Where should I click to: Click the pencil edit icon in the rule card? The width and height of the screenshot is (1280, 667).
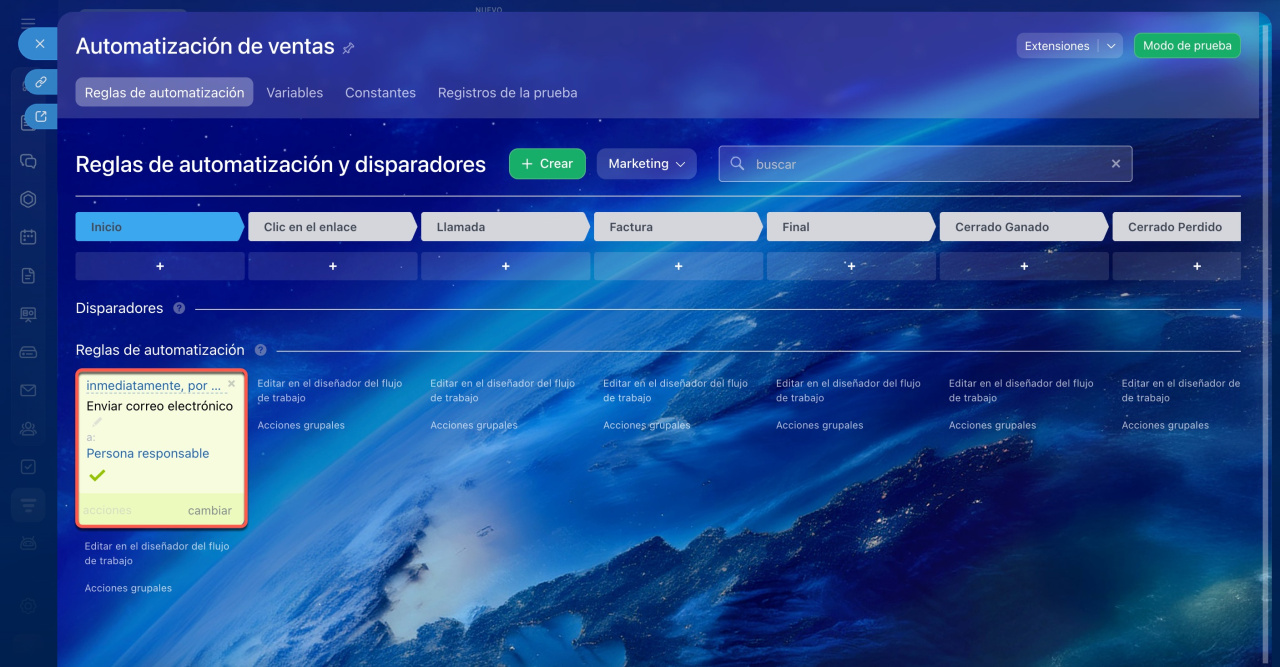97,422
